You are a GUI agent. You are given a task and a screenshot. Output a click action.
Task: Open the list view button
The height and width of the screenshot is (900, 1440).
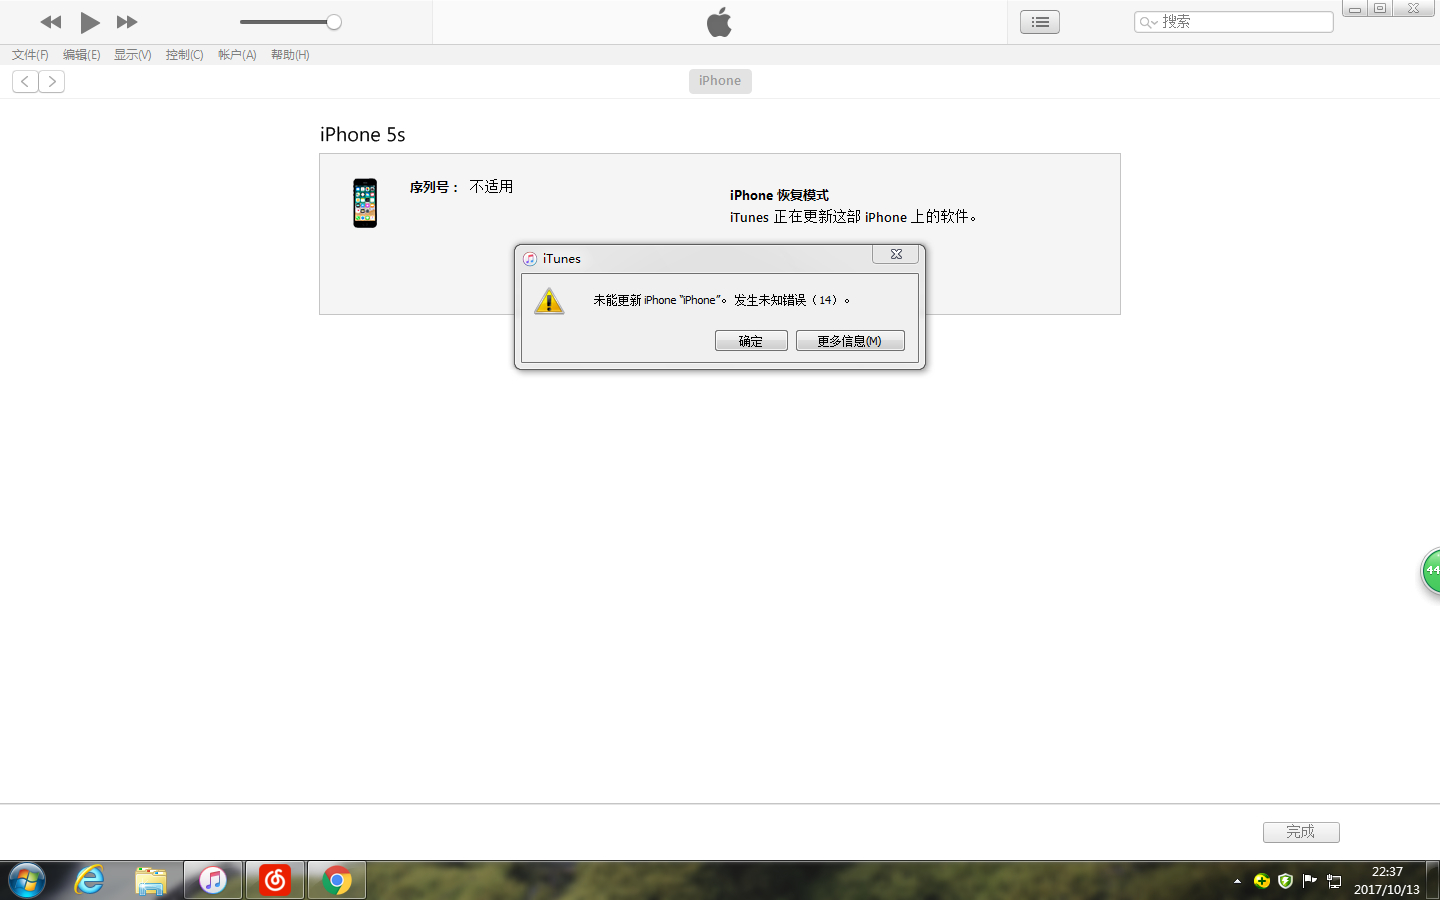1040,22
